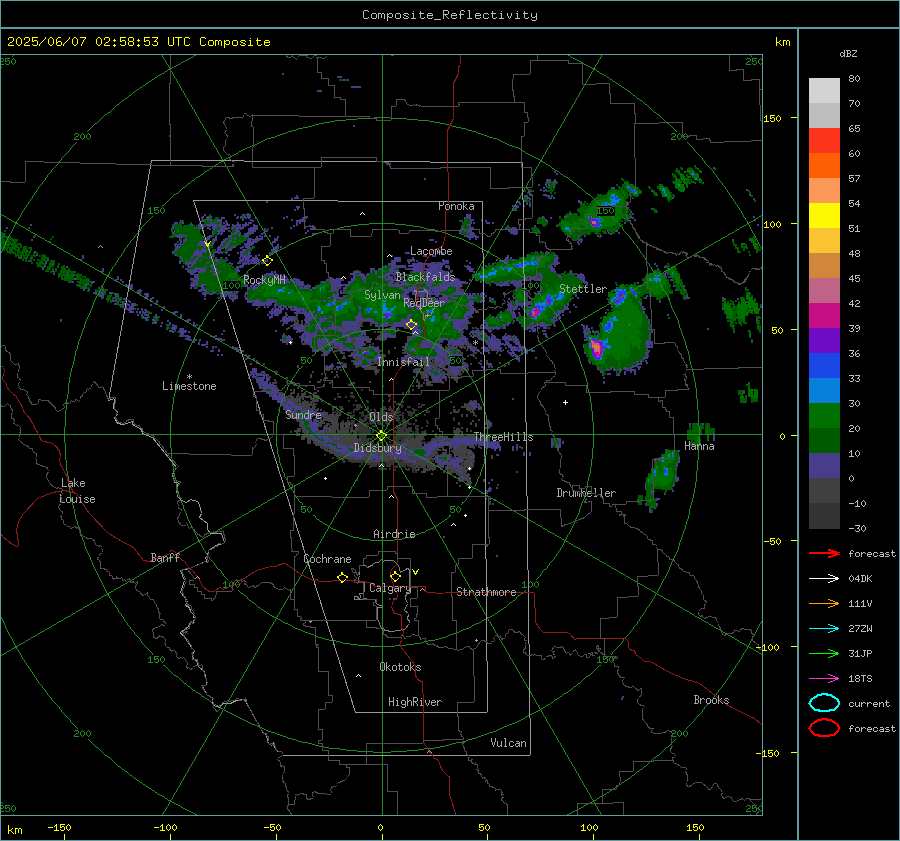Click the cyan 'current' ellipse icon
Screen dimensions: 900x841
tap(824, 703)
